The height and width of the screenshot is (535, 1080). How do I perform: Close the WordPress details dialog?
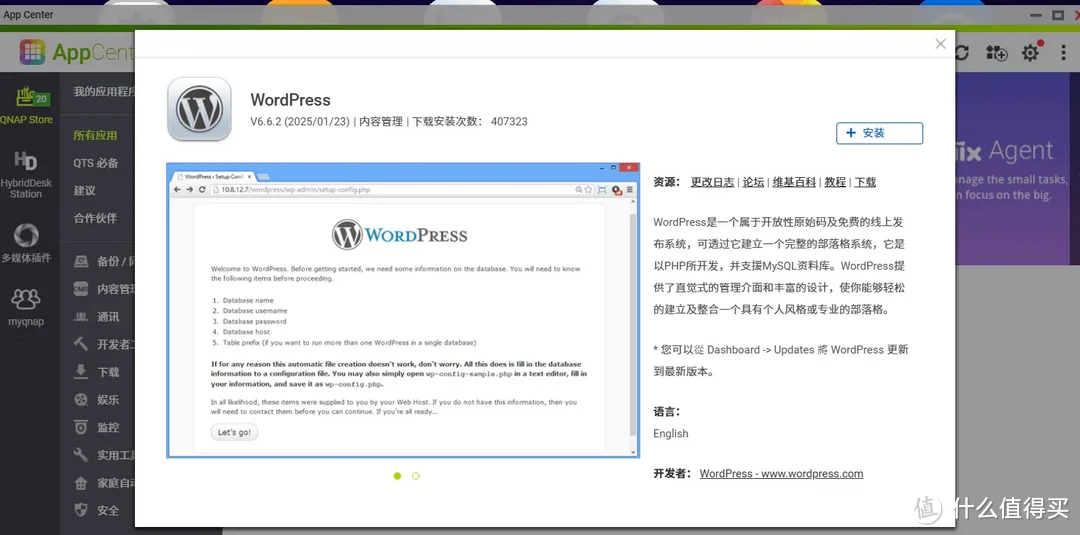coord(940,44)
